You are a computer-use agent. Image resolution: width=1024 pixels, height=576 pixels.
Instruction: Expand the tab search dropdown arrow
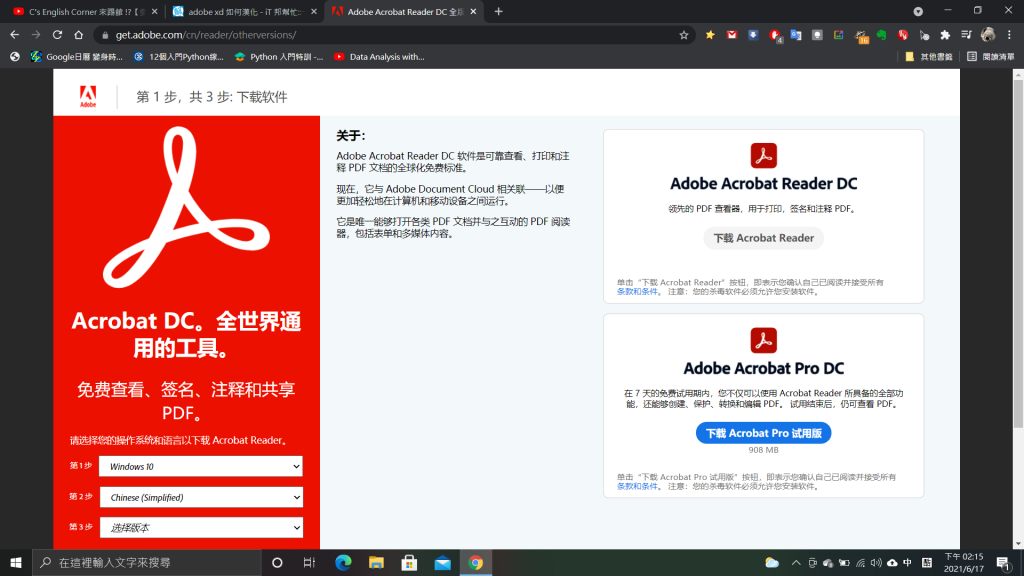(918, 12)
